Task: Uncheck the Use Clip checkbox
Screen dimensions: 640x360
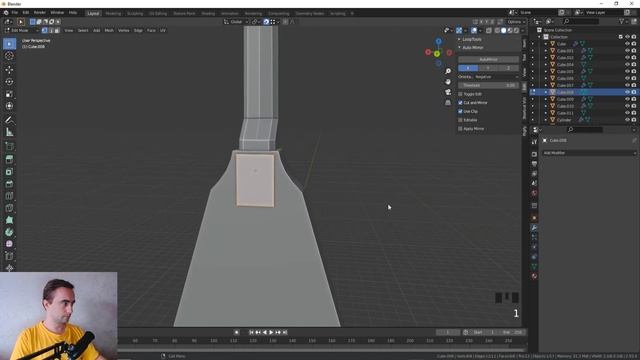Action: [460, 111]
